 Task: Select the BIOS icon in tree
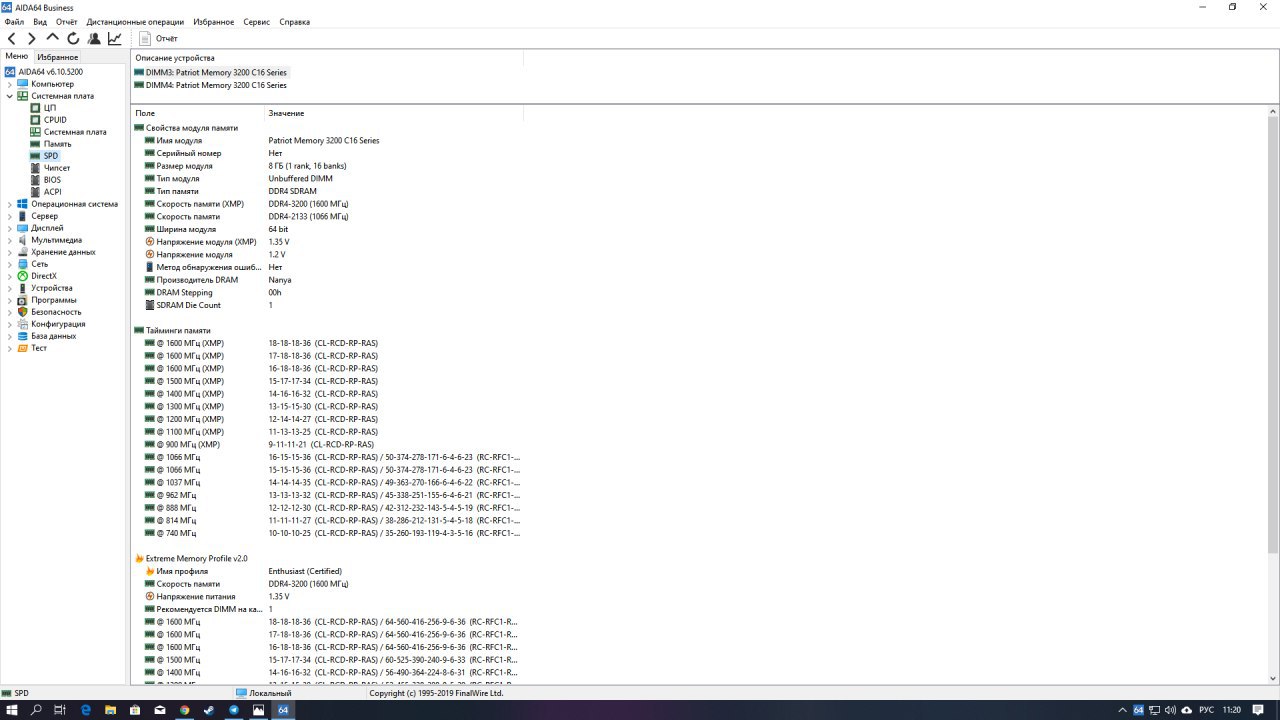[35, 180]
